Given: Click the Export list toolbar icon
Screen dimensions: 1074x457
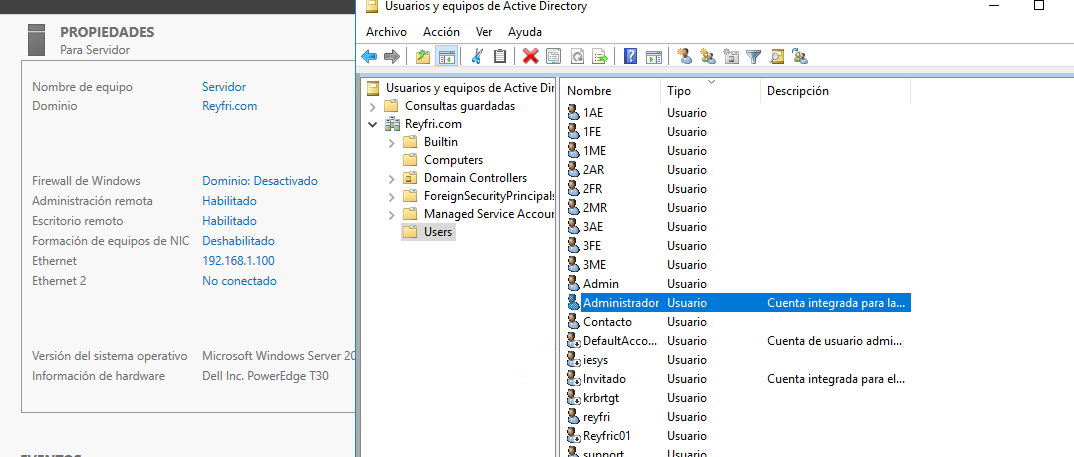Looking at the screenshot, I should pos(600,57).
